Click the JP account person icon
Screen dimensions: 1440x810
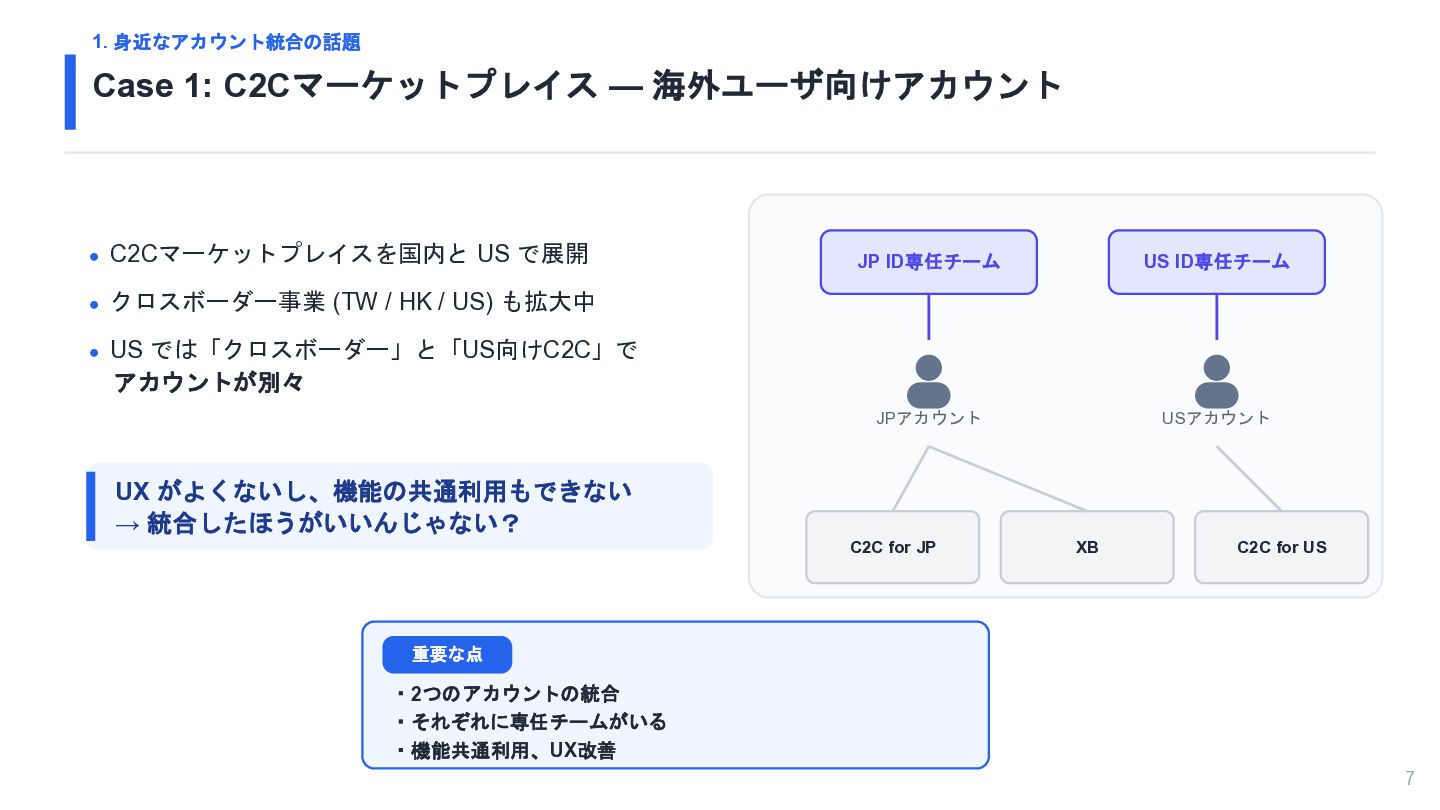tap(928, 381)
